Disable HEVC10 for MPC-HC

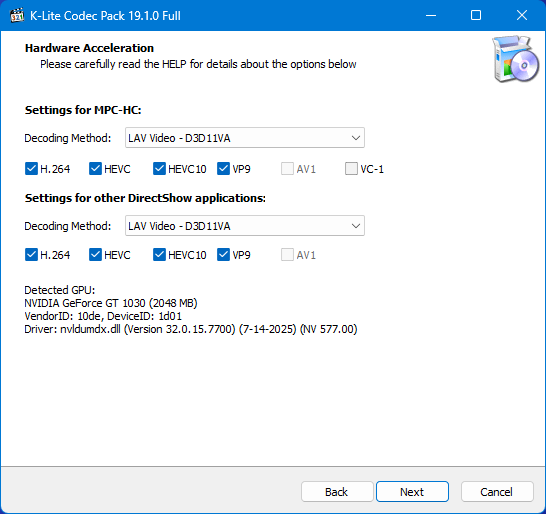point(159,169)
